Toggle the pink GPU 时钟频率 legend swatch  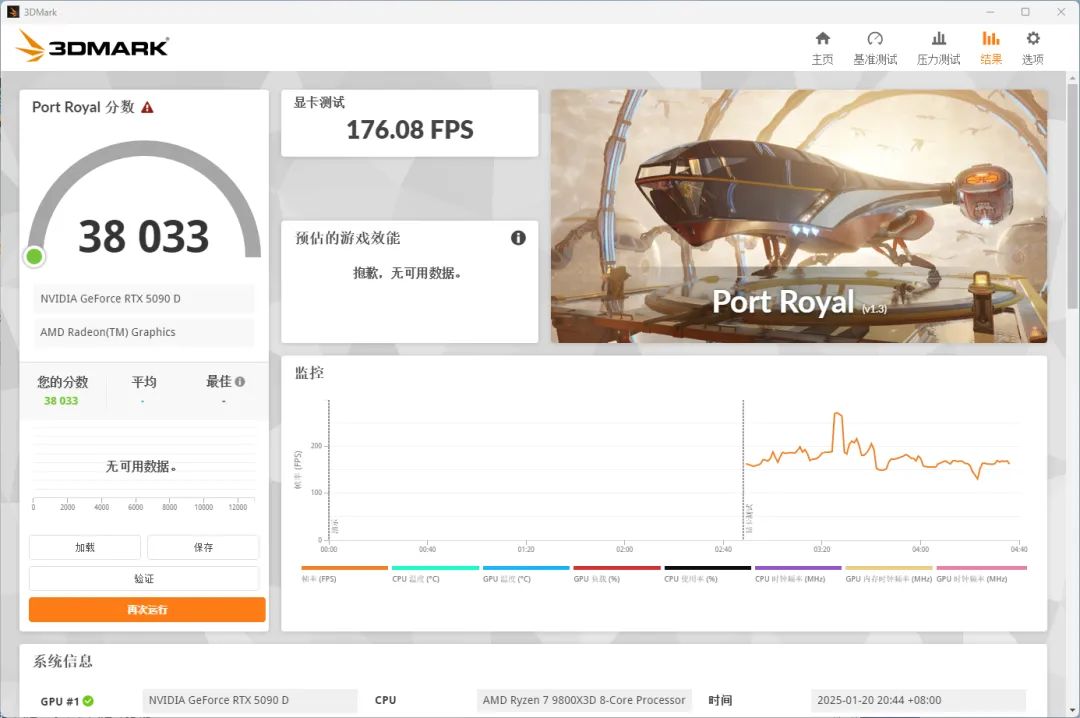tap(982, 568)
